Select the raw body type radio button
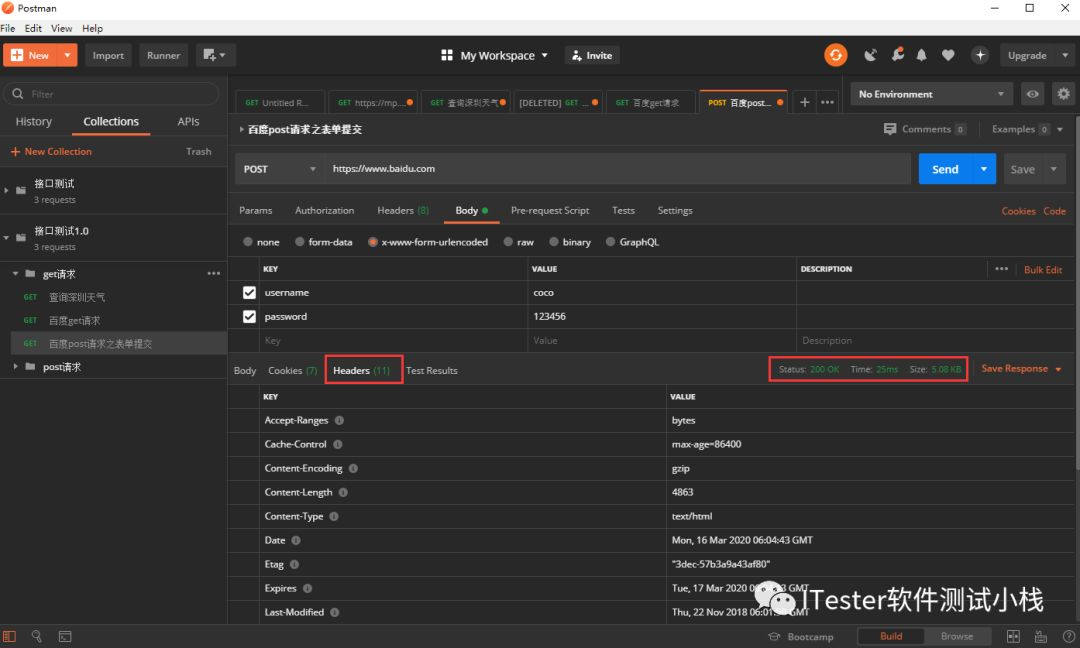This screenshot has height=648, width=1080. coord(508,242)
